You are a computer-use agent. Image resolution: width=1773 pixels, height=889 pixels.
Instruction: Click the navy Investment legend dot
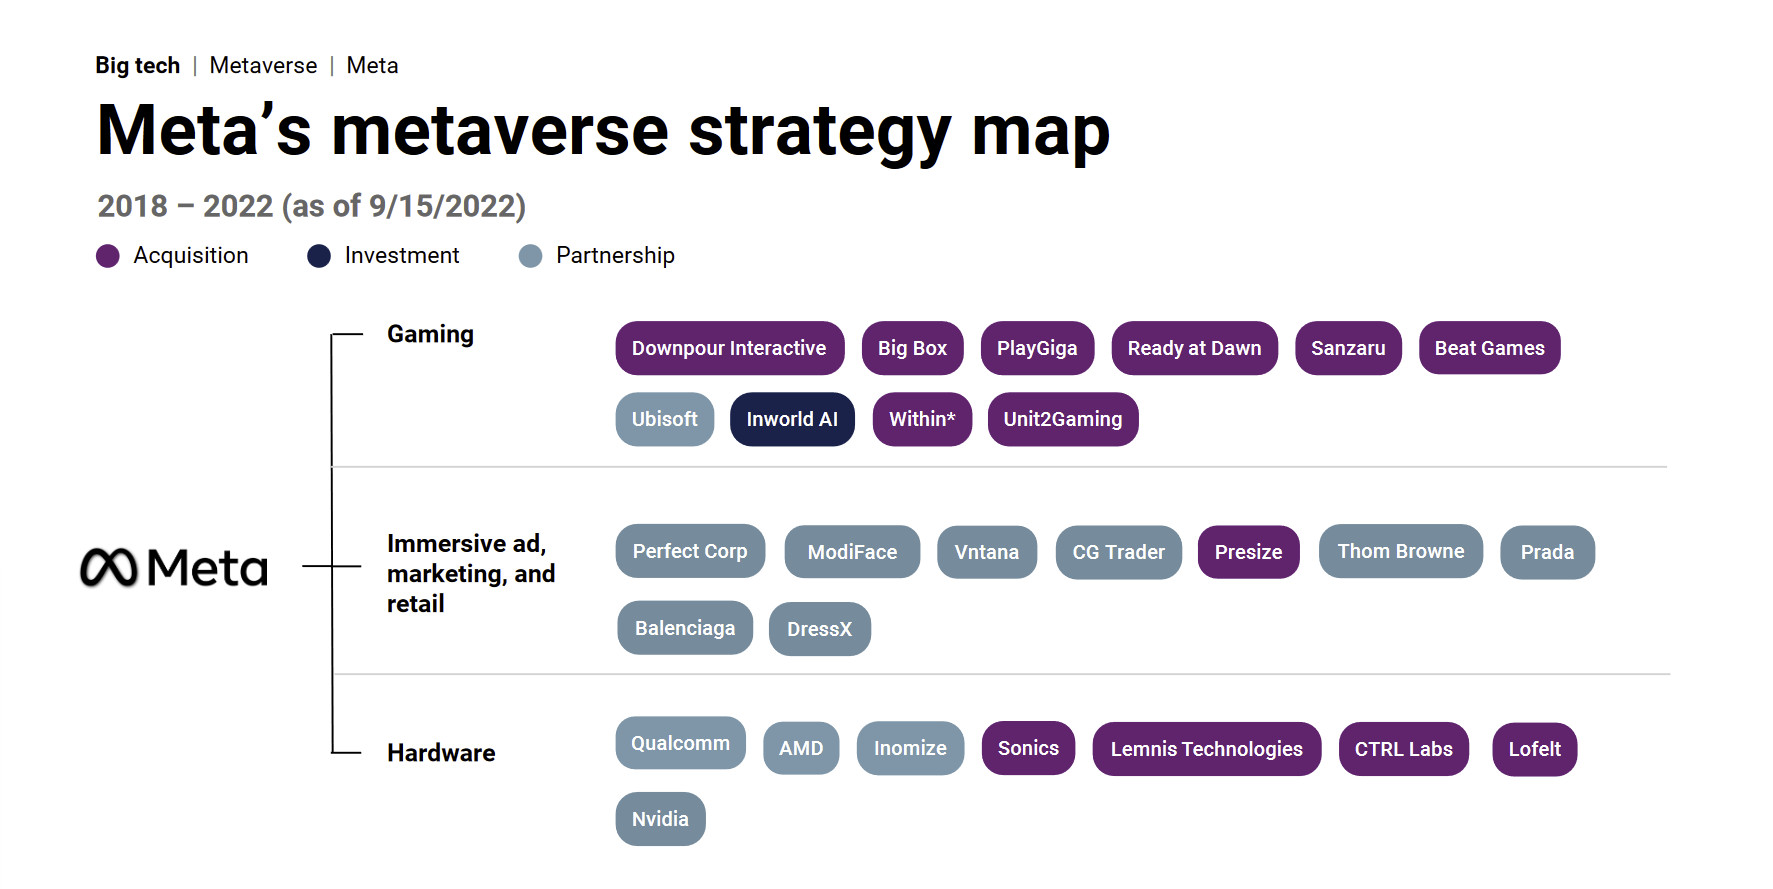tap(319, 256)
